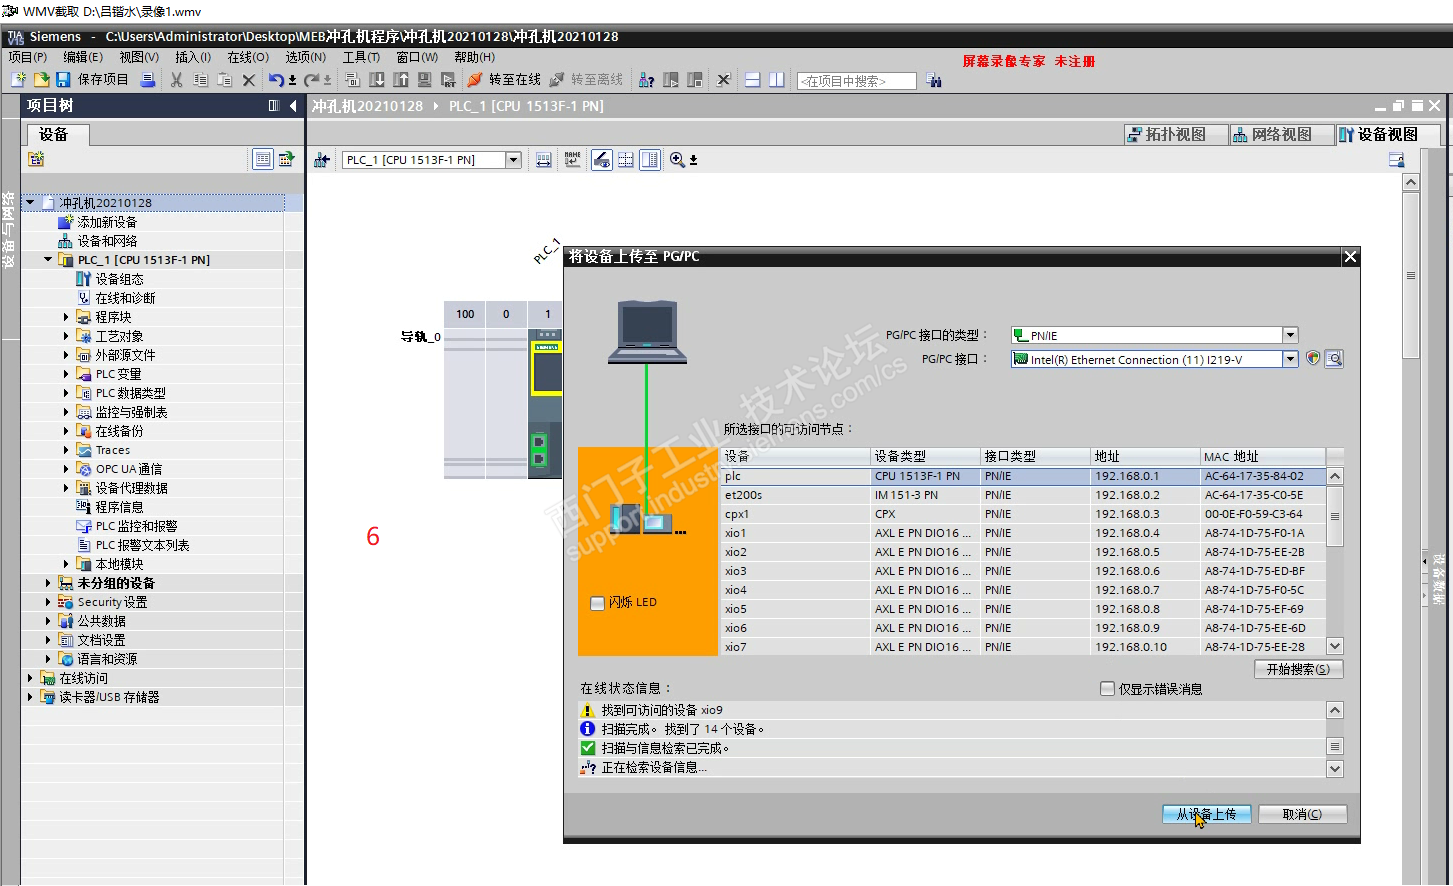Screen dimensions: 1453x886
Task: Click the 在项目中搜索 input field
Action: pos(856,81)
